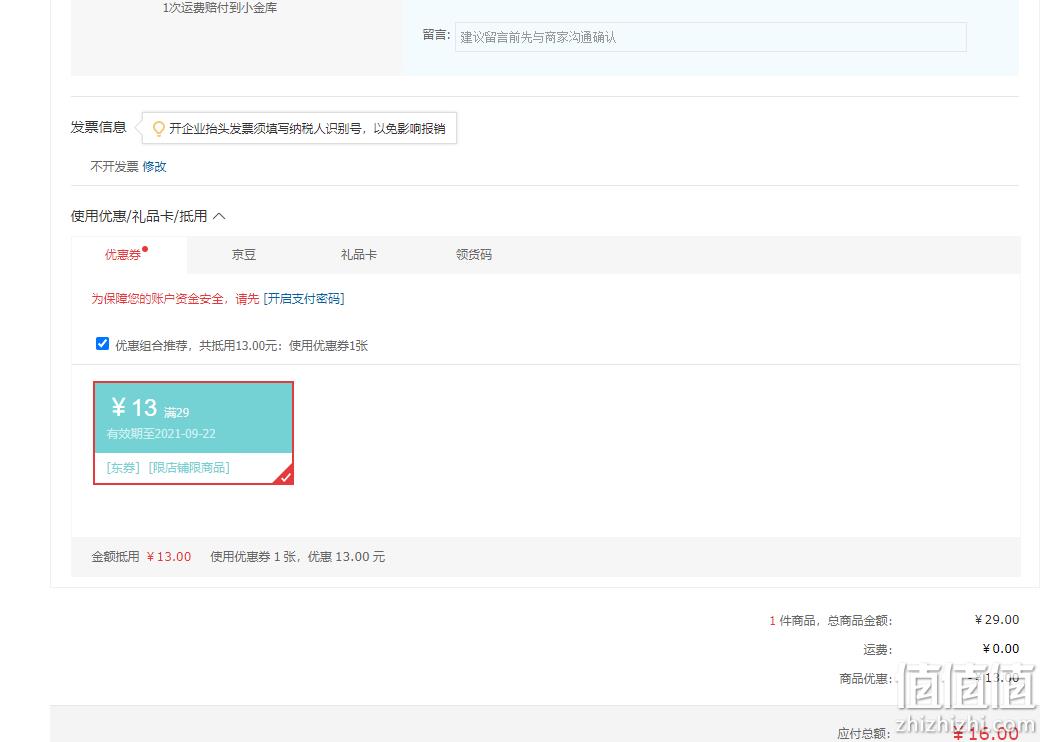Uncheck the 优惠组合推荐 checkbox
Screen dimensions: 1045x742
pyautogui.click(x=103, y=344)
